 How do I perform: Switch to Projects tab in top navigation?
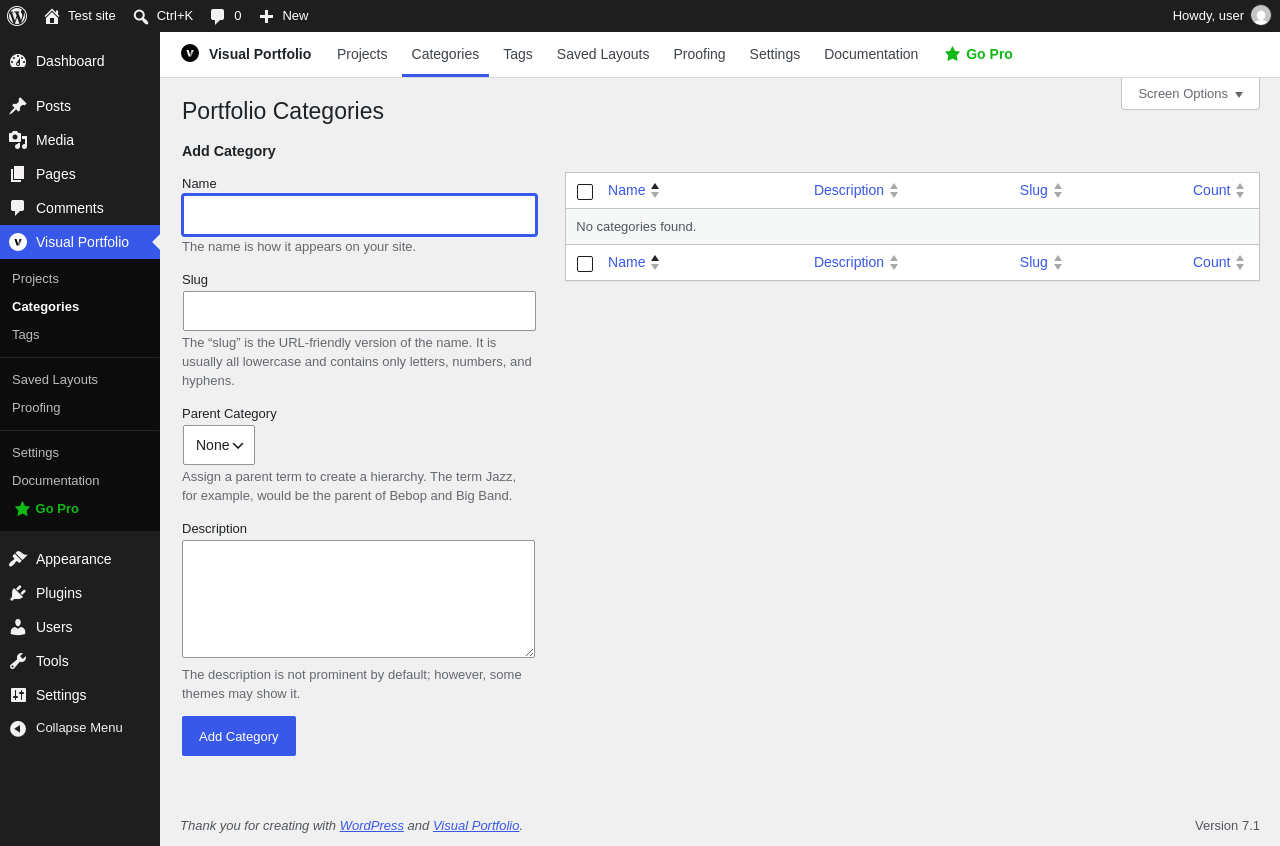tap(362, 54)
